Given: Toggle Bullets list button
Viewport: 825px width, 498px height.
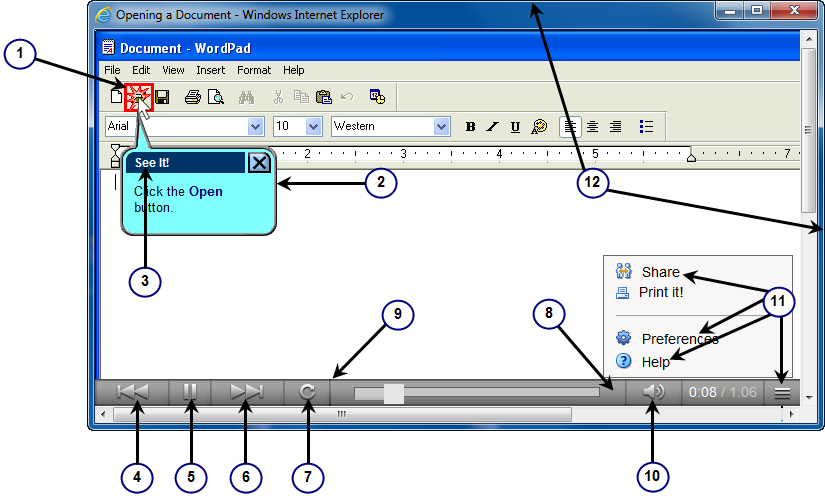Looking at the screenshot, I should 646,127.
